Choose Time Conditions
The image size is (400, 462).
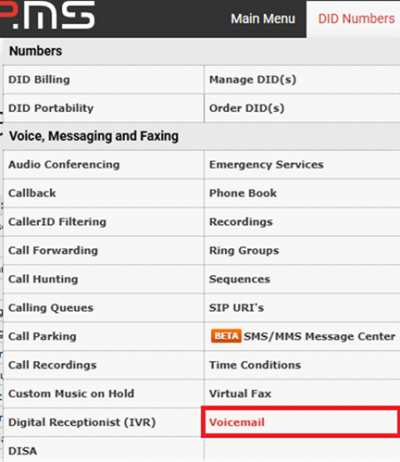coord(255,365)
